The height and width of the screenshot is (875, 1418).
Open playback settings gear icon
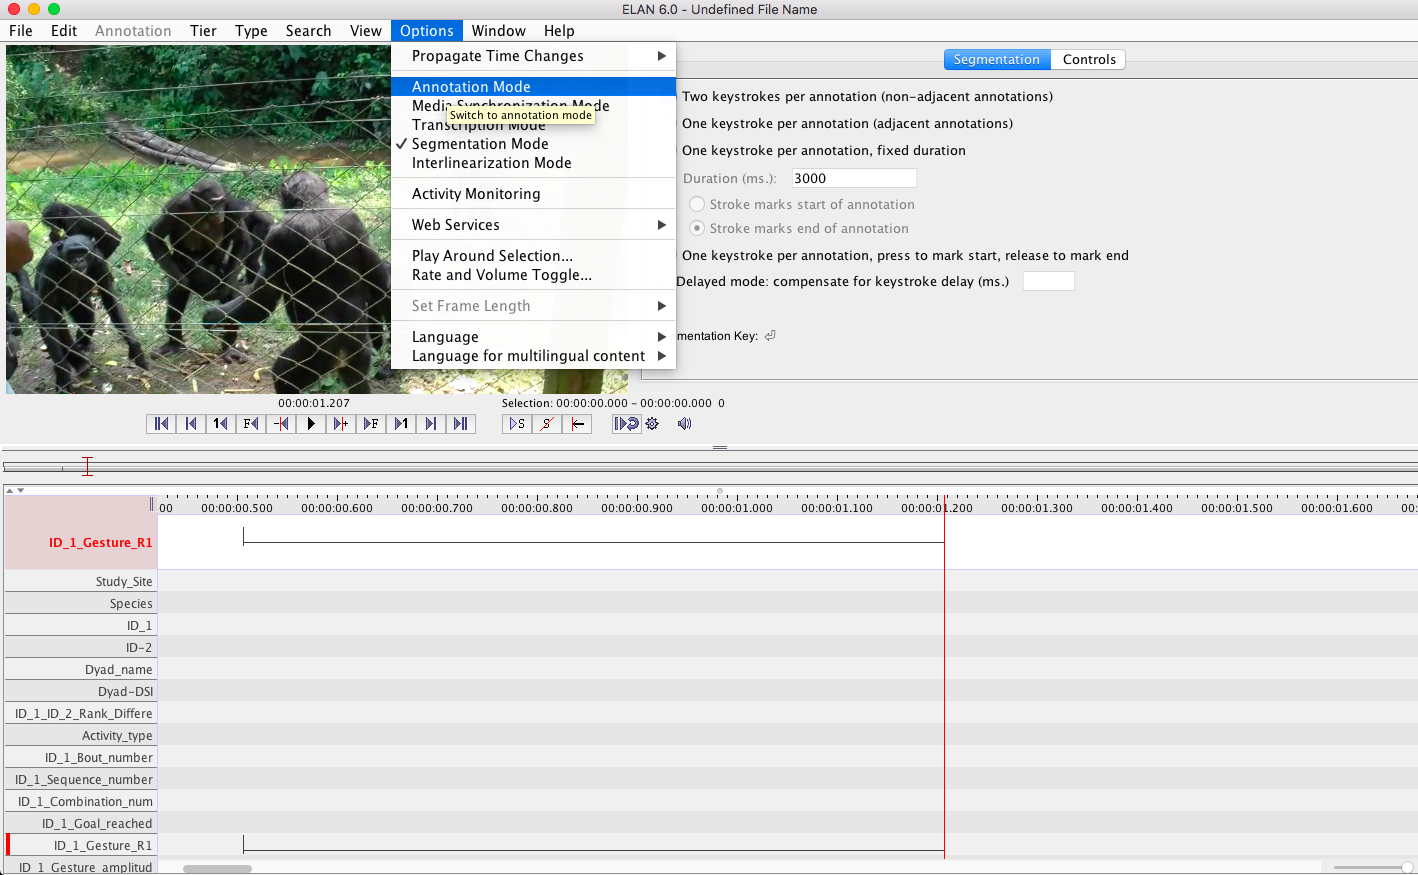coord(652,424)
